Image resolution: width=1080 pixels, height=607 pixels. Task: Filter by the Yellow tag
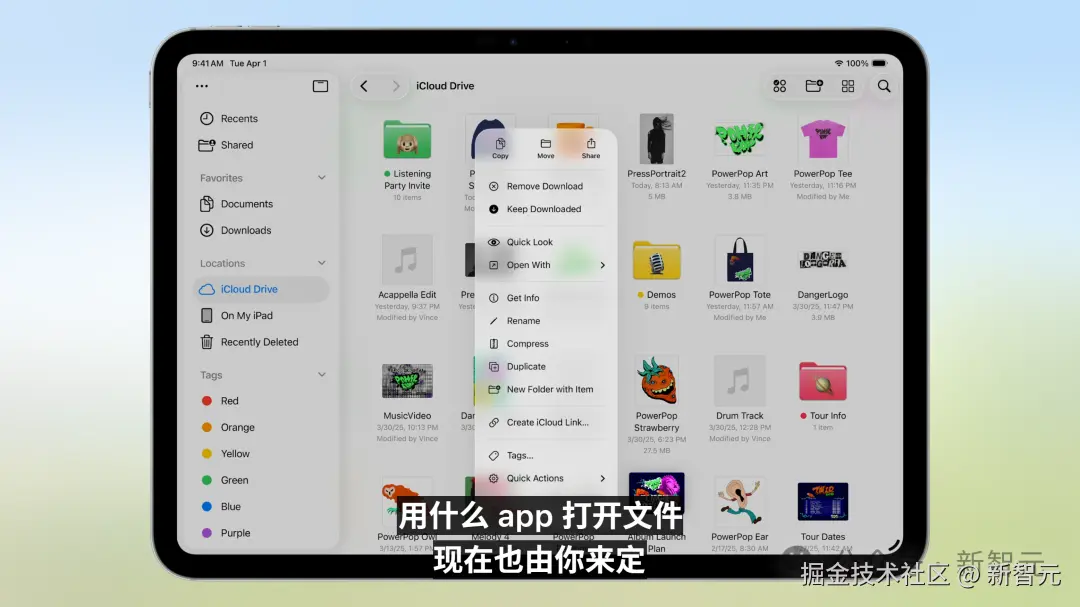pos(262,453)
